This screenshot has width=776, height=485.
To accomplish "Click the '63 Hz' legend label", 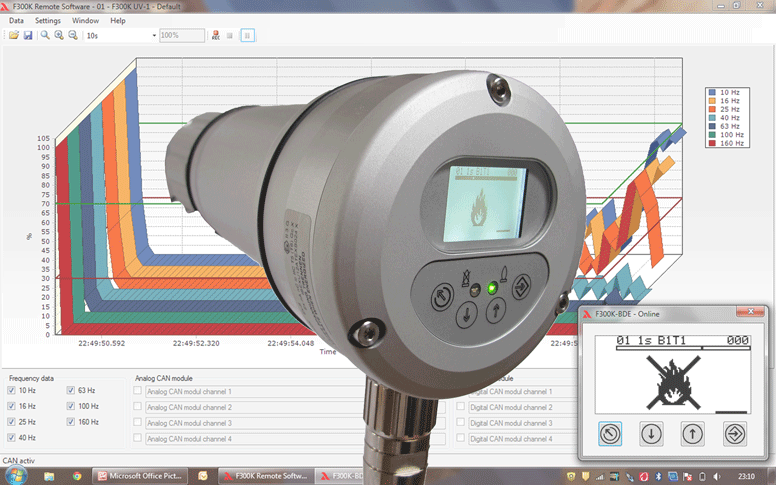I will pyautogui.click(x=730, y=126).
